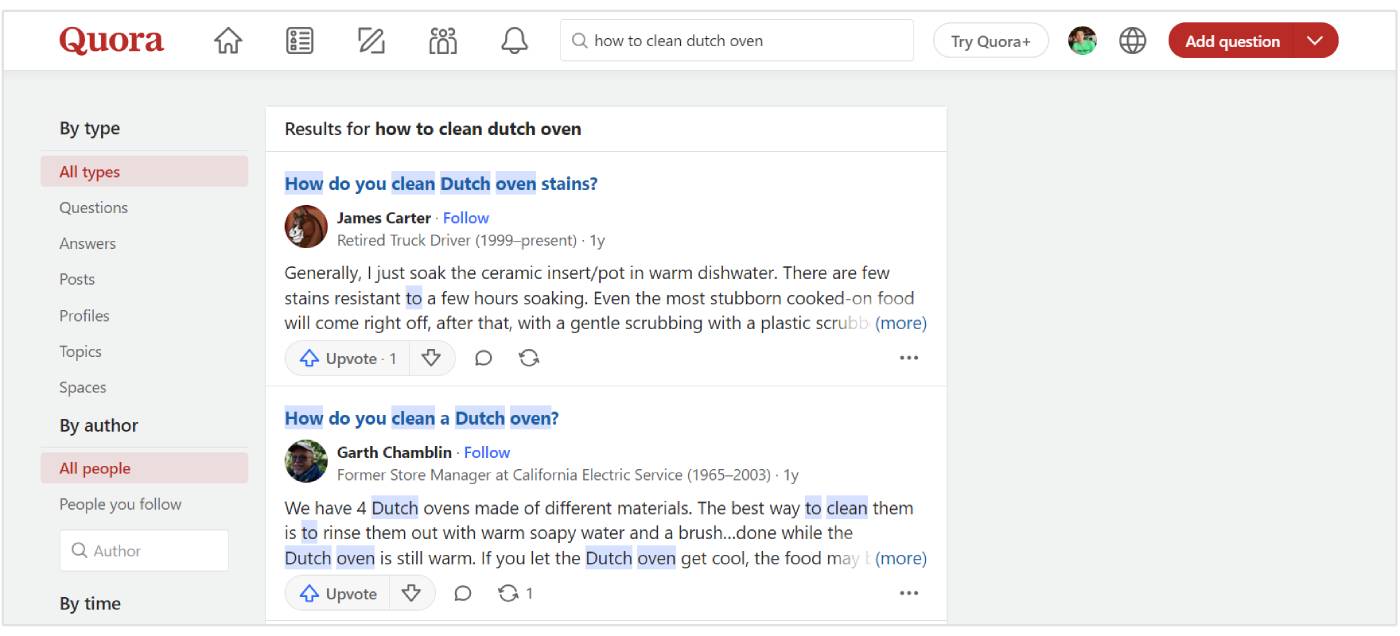Go to Quora Home icon
This screenshot has height=636, width=1400.
coord(228,41)
